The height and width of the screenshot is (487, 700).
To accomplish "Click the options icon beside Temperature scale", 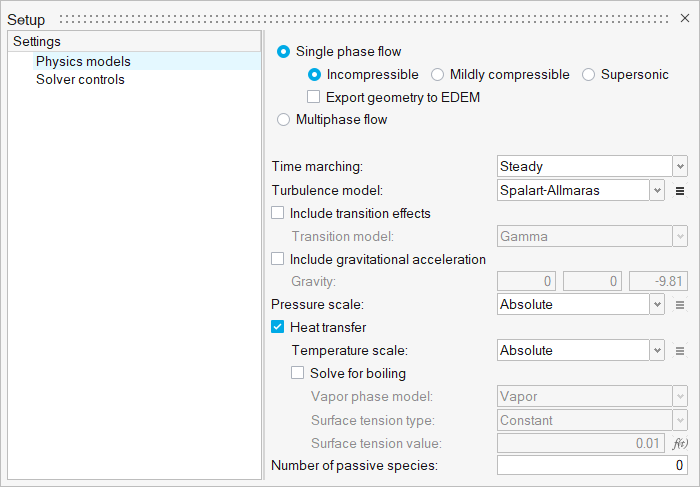I will point(680,351).
